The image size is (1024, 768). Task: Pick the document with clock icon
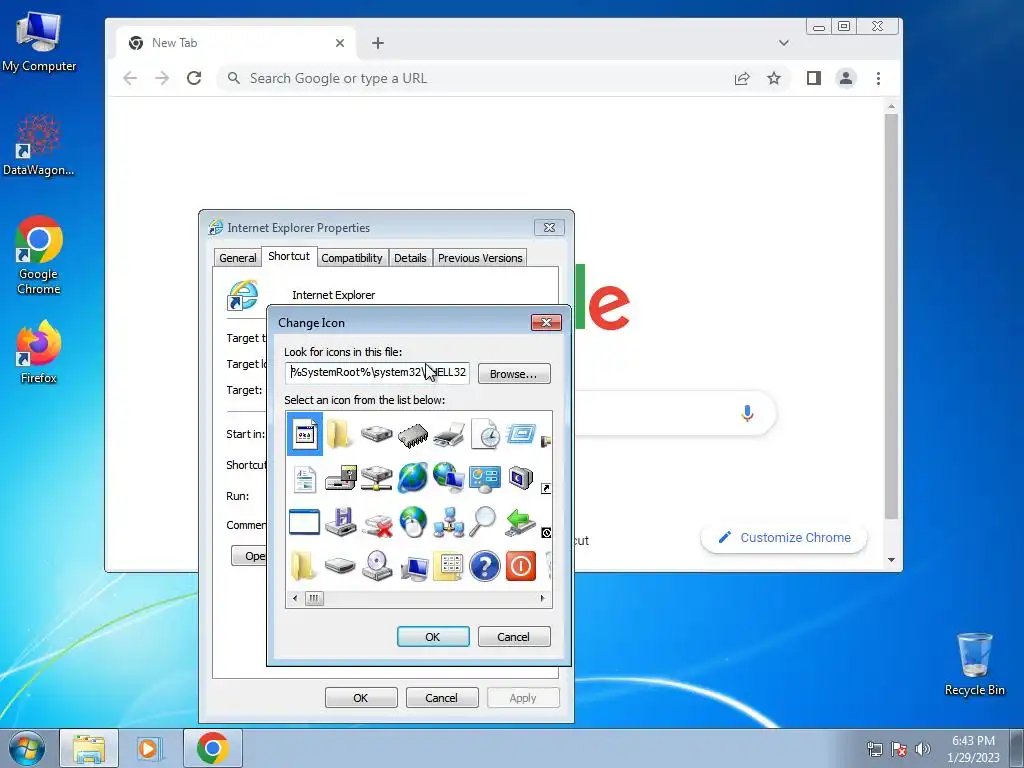coord(485,435)
